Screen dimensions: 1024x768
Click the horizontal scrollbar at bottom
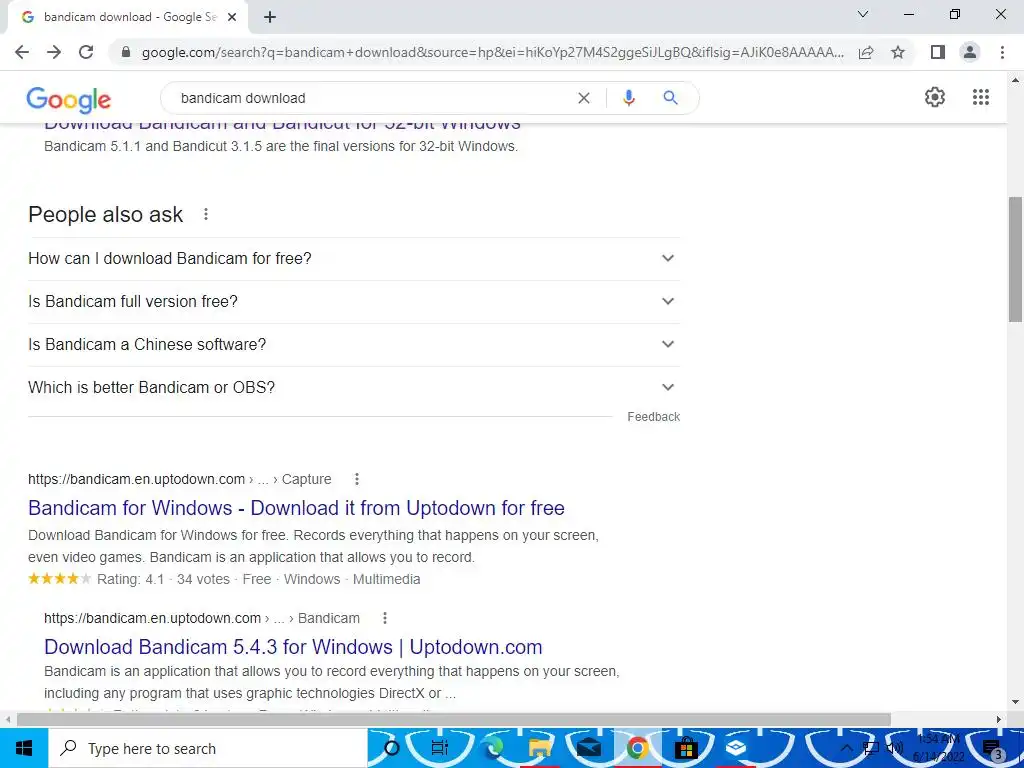pyautogui.click(x=454, y=720)
